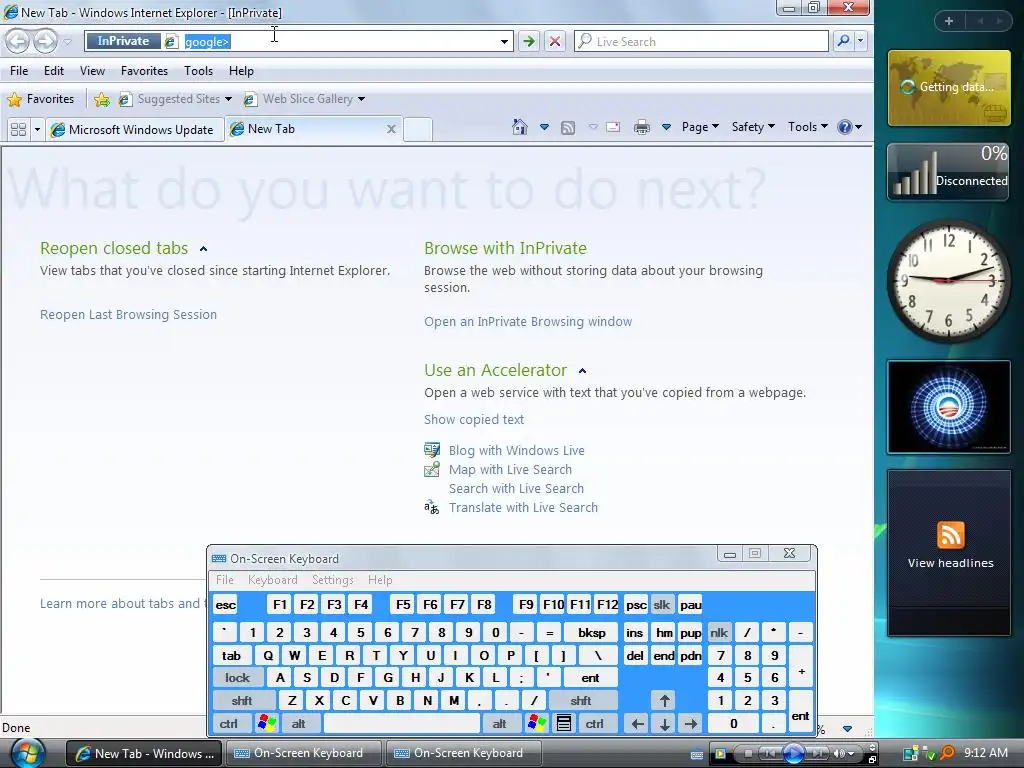Click Search with Live Search link
Viewport: 1024px width, 768px height.
[516, 488]
